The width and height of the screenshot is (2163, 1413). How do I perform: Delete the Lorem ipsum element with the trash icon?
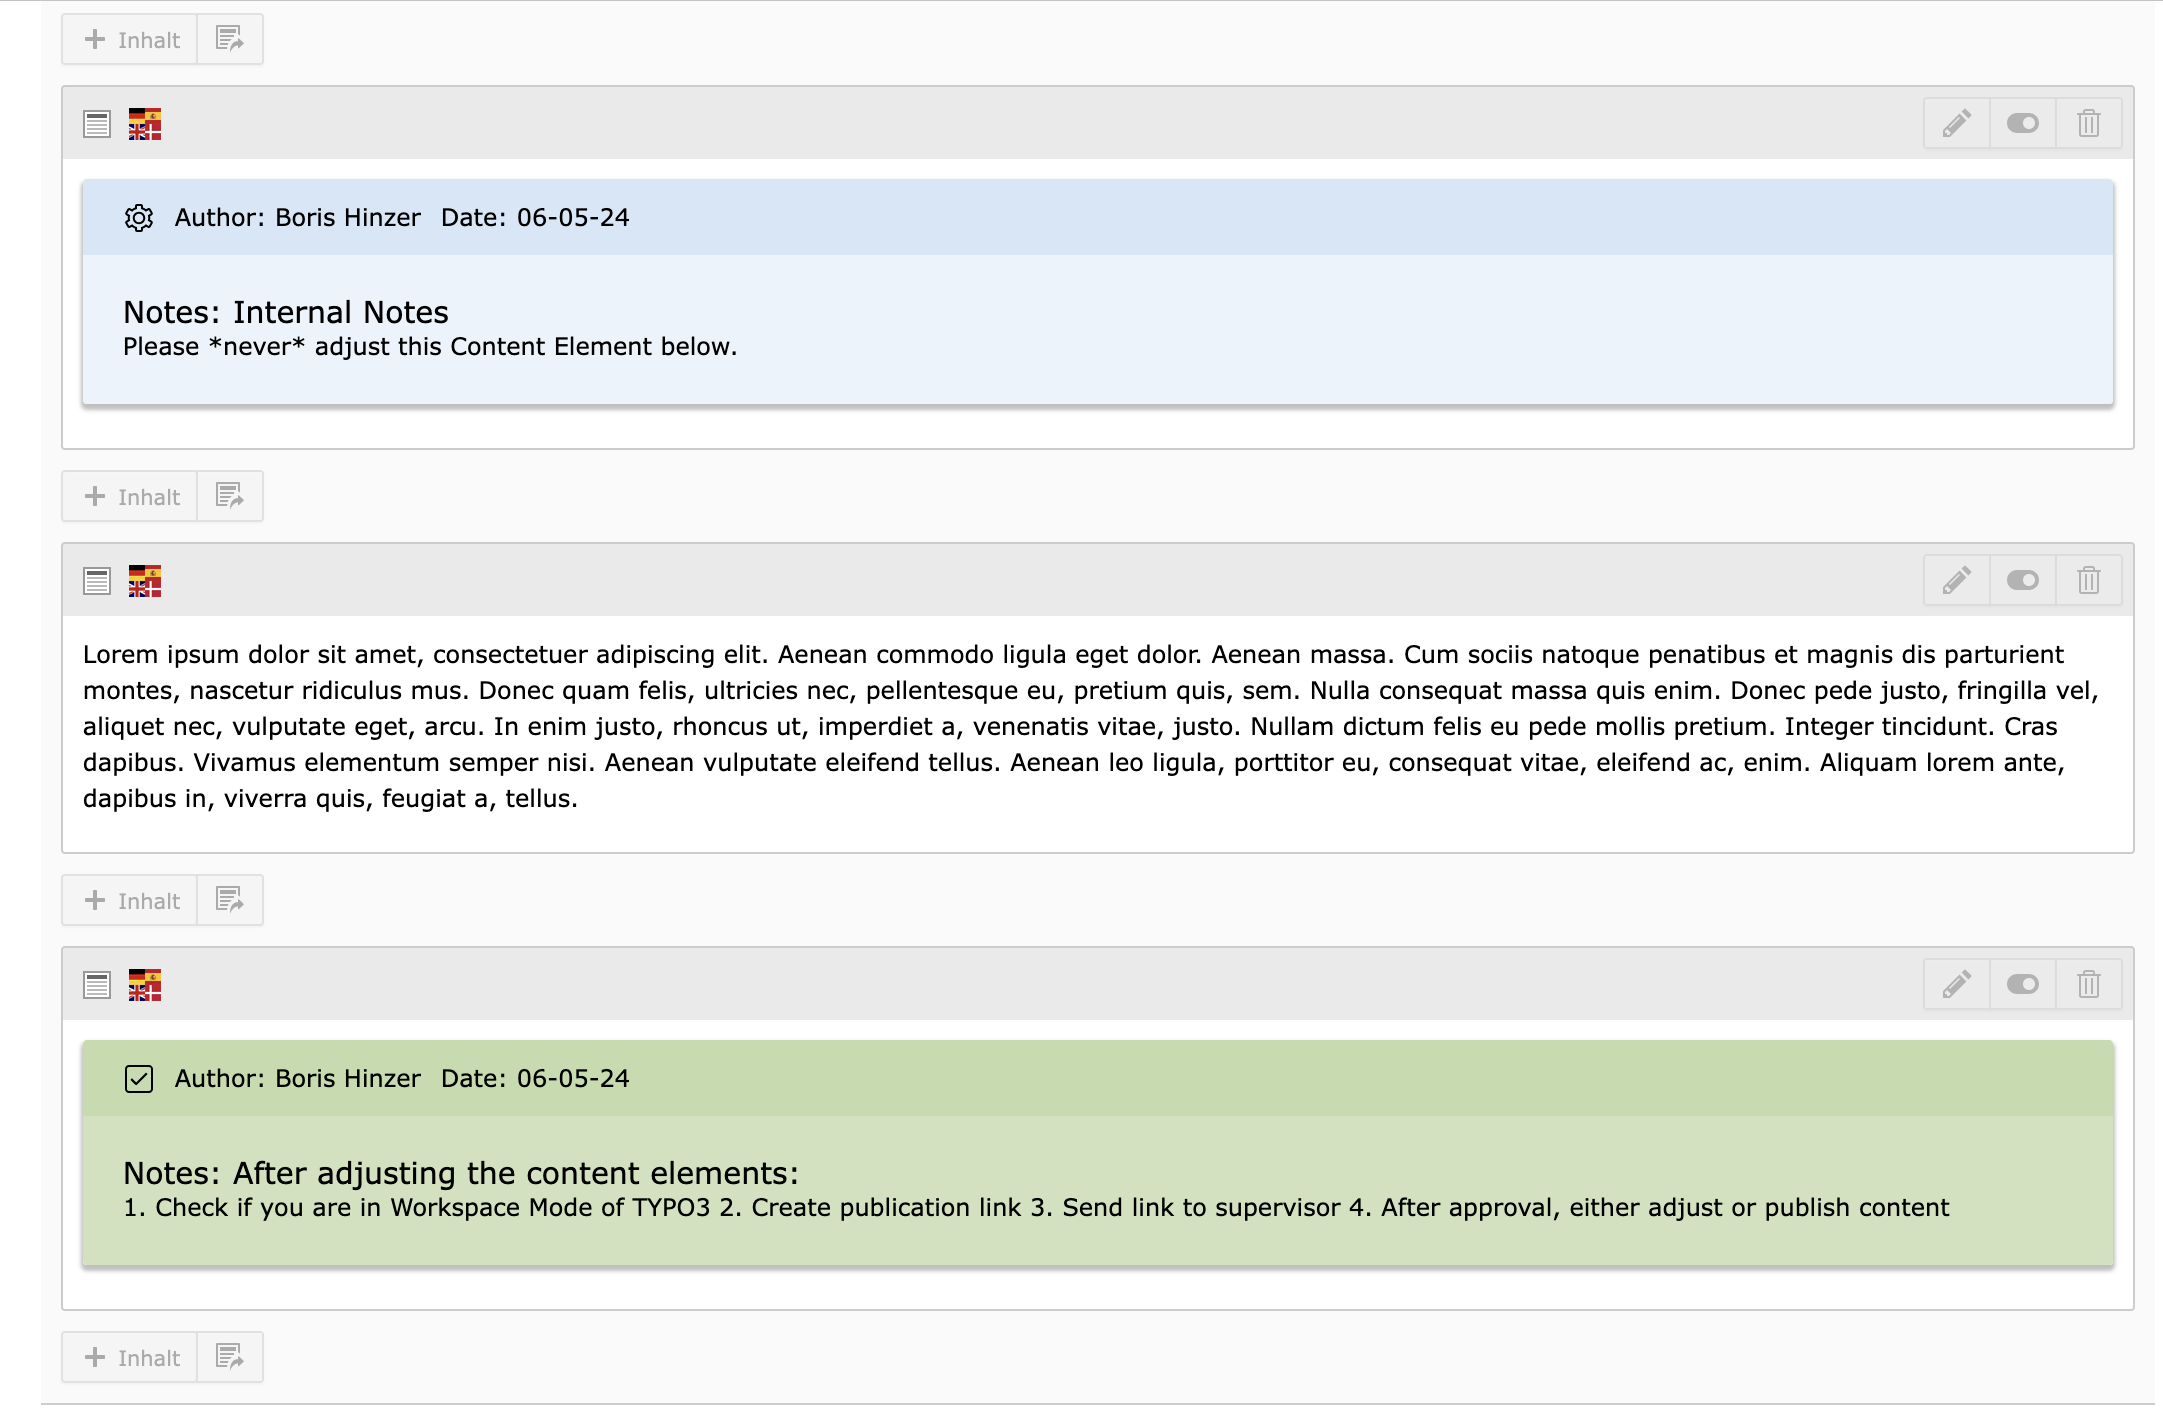(2088, 579)
